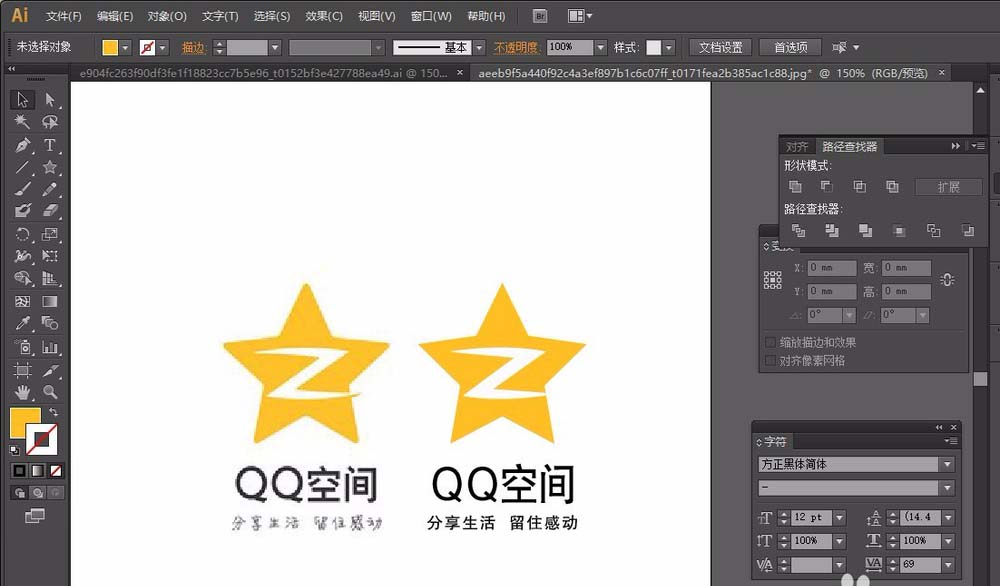The image size is (1000, 586).
Task: Select the Magic Wand tool
Action: click(x=22, y=122)
